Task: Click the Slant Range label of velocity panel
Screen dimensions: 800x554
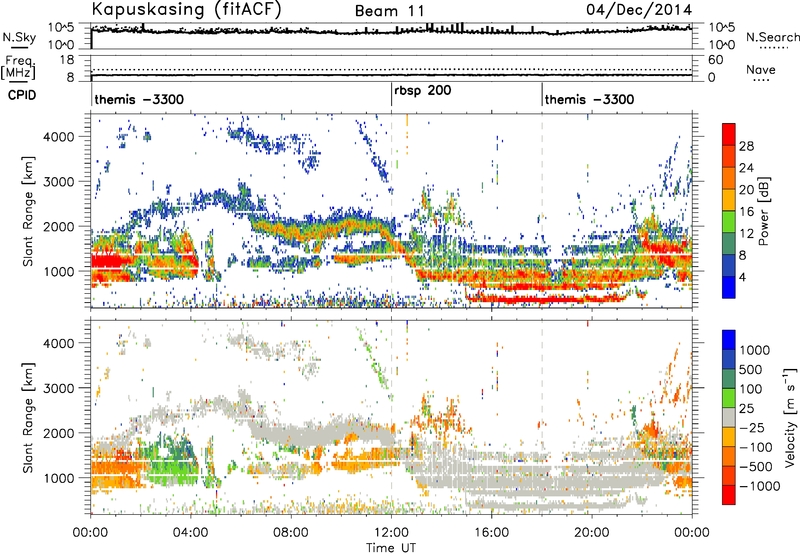Action: pos(28,417)
